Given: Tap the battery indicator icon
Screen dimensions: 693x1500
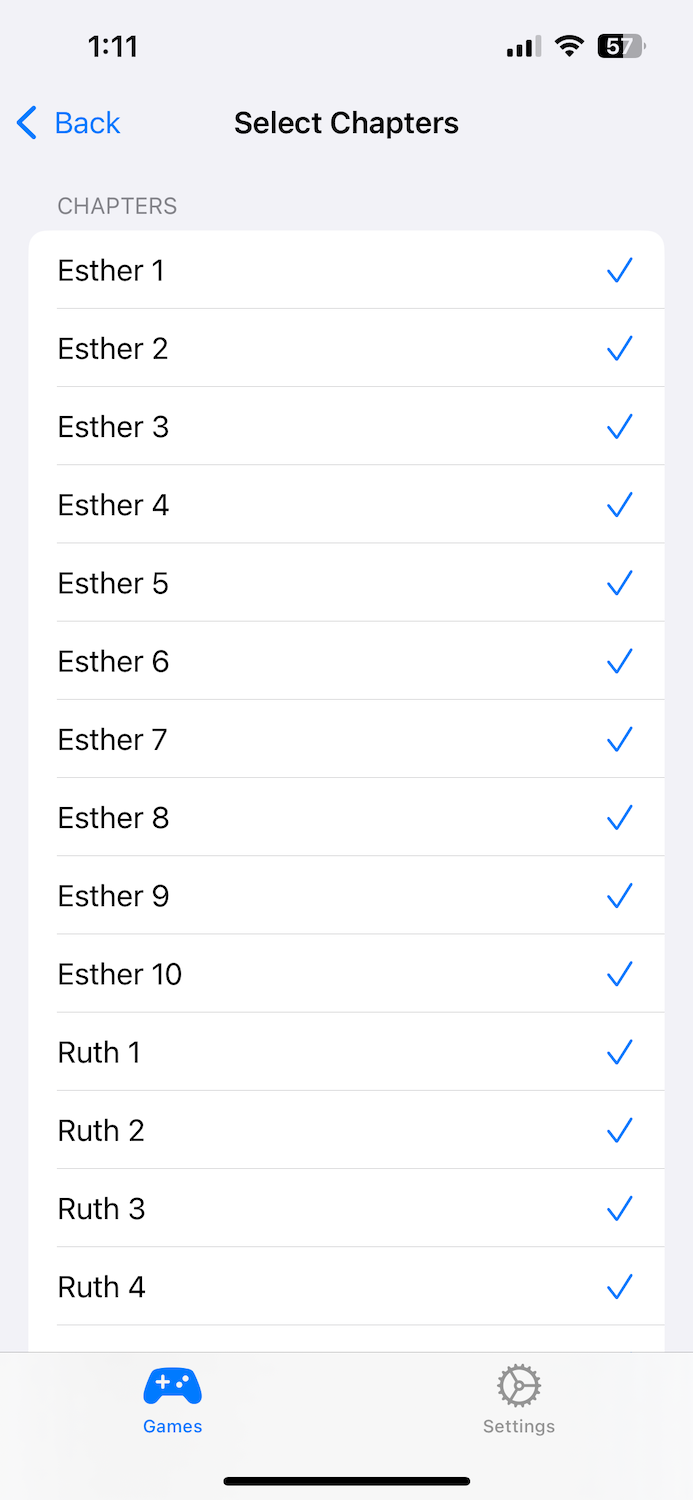Looking at the screenshot, I should [622, 46].
